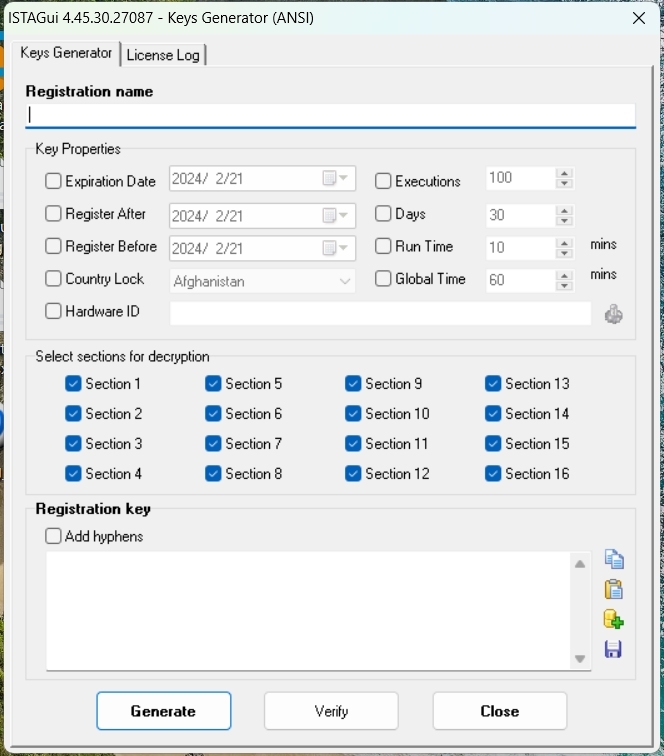Focus the Registration name input field

coord(330,115)
